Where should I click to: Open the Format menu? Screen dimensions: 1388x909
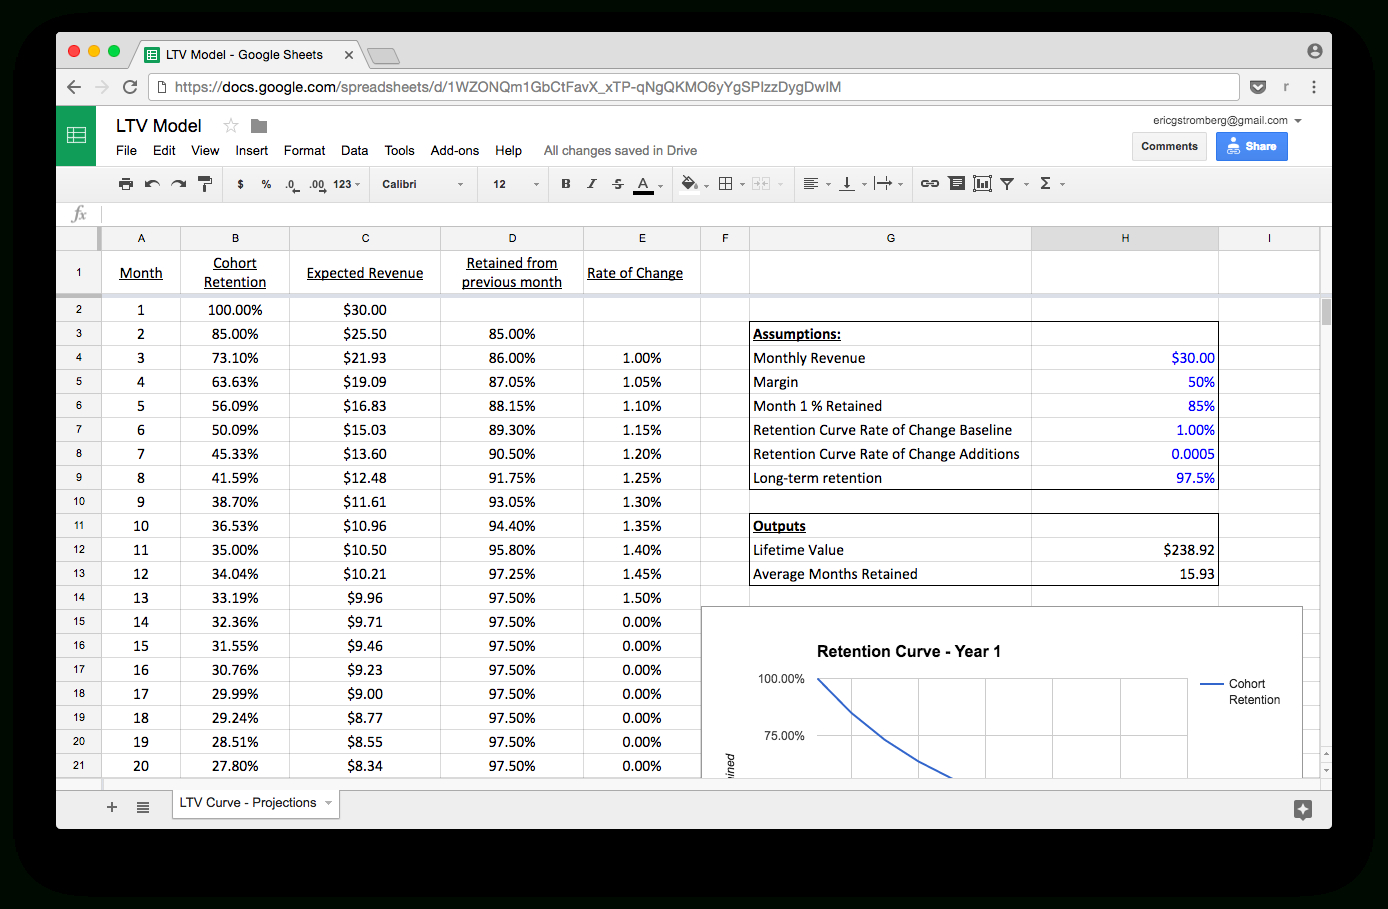[x=304, y=150]
